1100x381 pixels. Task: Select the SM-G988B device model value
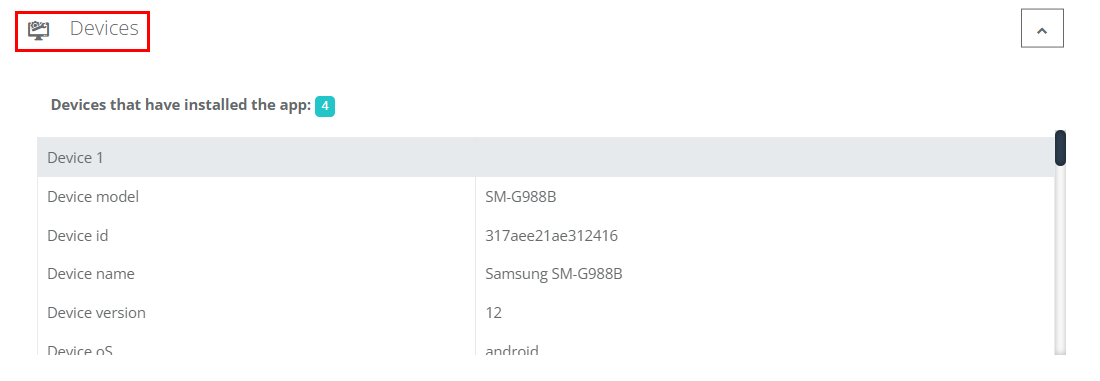(521, 197)
